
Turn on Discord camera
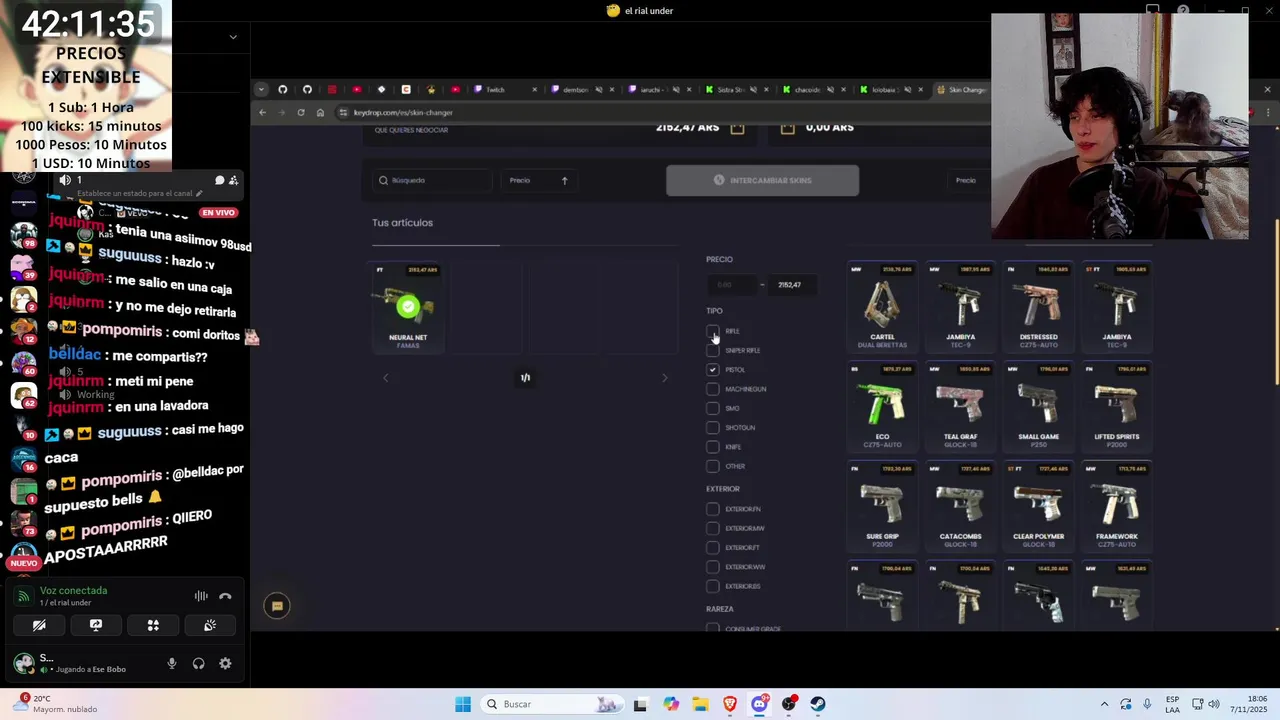39,625
